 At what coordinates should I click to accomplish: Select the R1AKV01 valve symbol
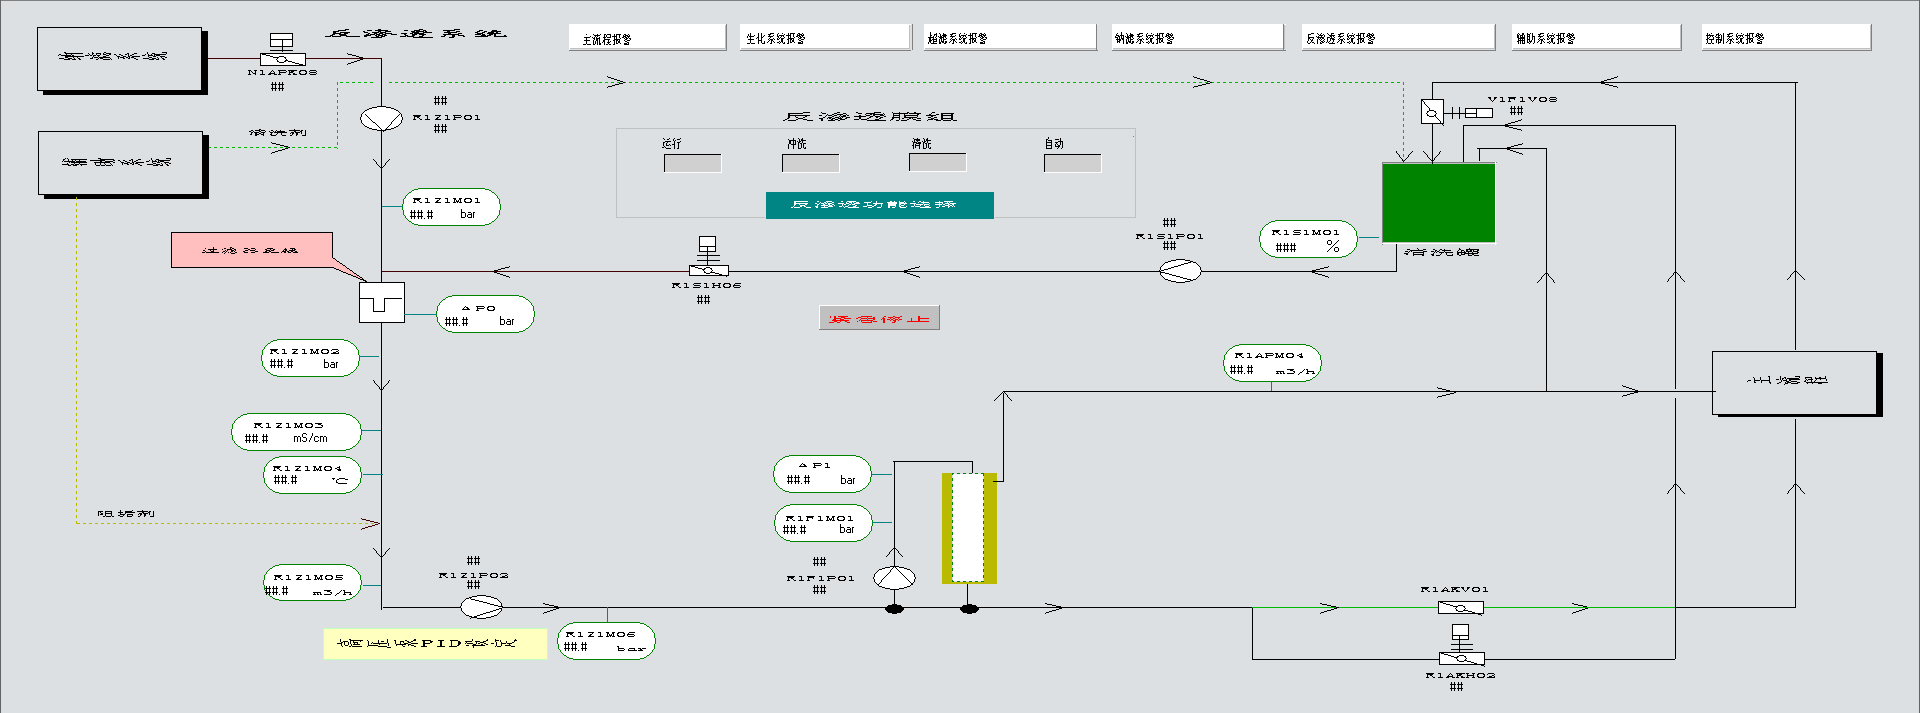point(1460,607)
